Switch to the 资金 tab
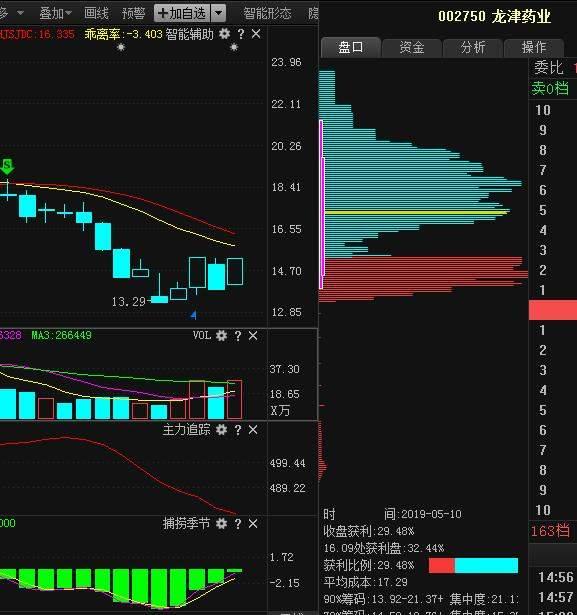The width and height of the screenshot is (577, 615). (x=411, y=48)
